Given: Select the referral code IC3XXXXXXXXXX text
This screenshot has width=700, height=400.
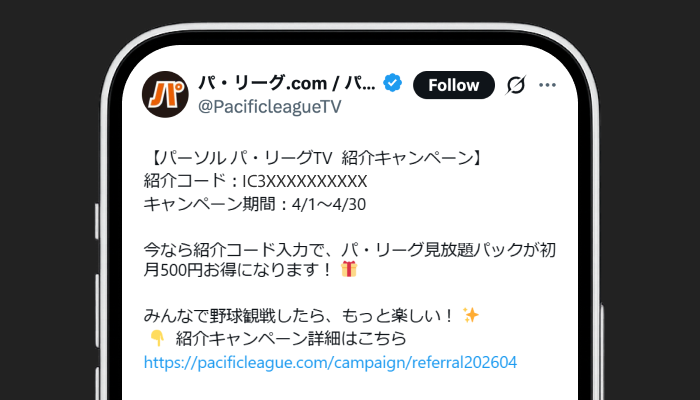Looking at the screenshot, I should point(304,181).
